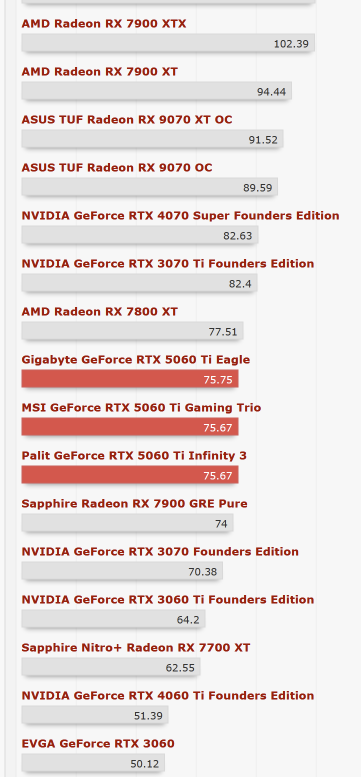Viewport: 361px width, 777px height.
Task: Open MSI GeForce RTX 5060 Ti Gaming Trio
Action: pyautogui.click(x=141, y=408)
